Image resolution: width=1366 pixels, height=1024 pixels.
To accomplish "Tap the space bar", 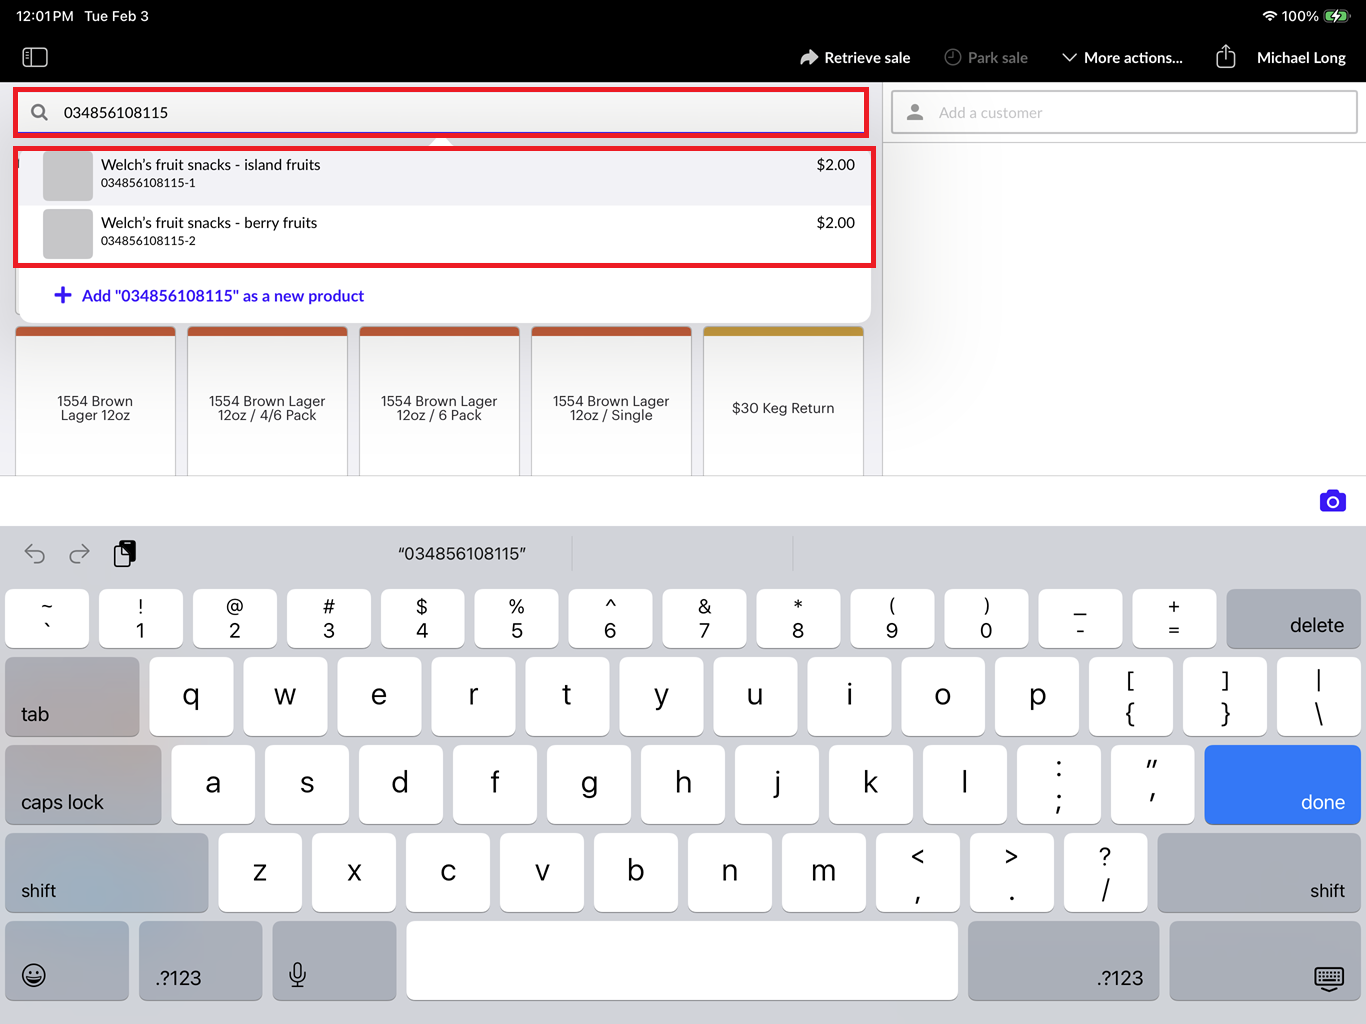I will tap(682, 961).
